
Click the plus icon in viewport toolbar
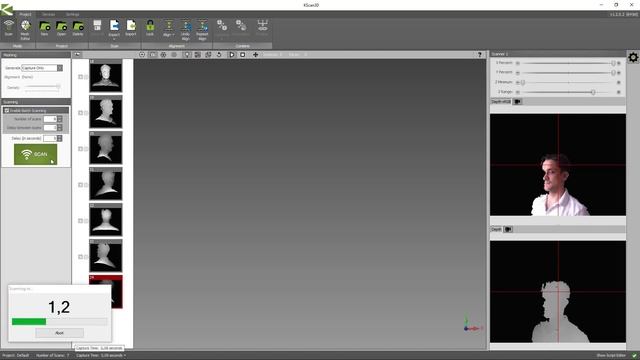click(256, 54)
